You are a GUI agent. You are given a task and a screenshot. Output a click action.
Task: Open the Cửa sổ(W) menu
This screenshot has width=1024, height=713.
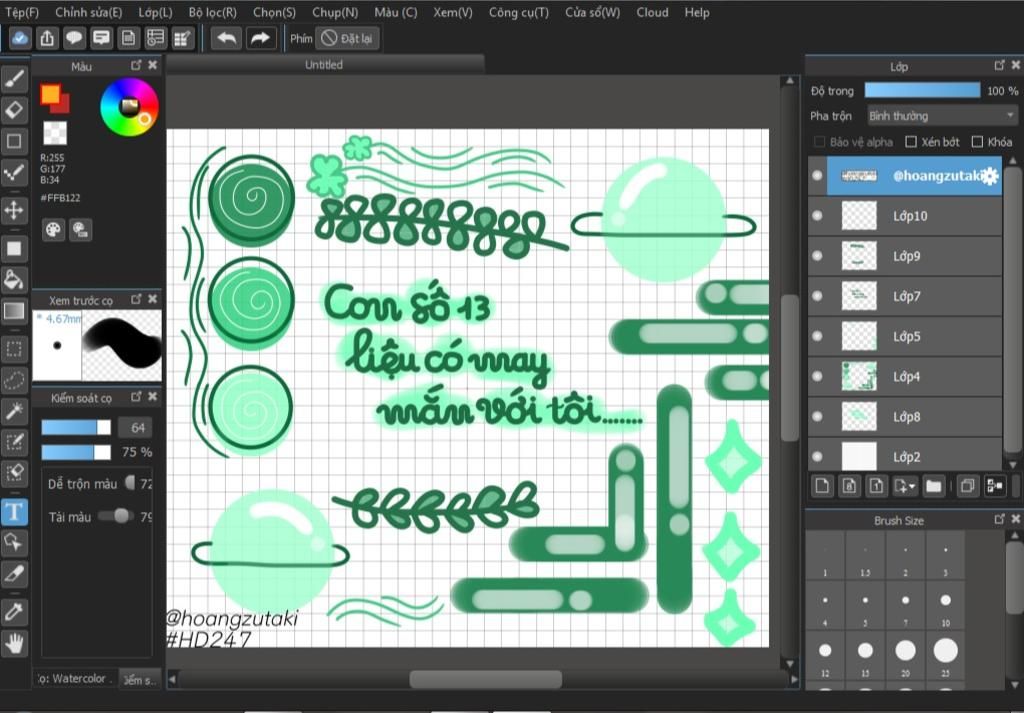(593, 12)
